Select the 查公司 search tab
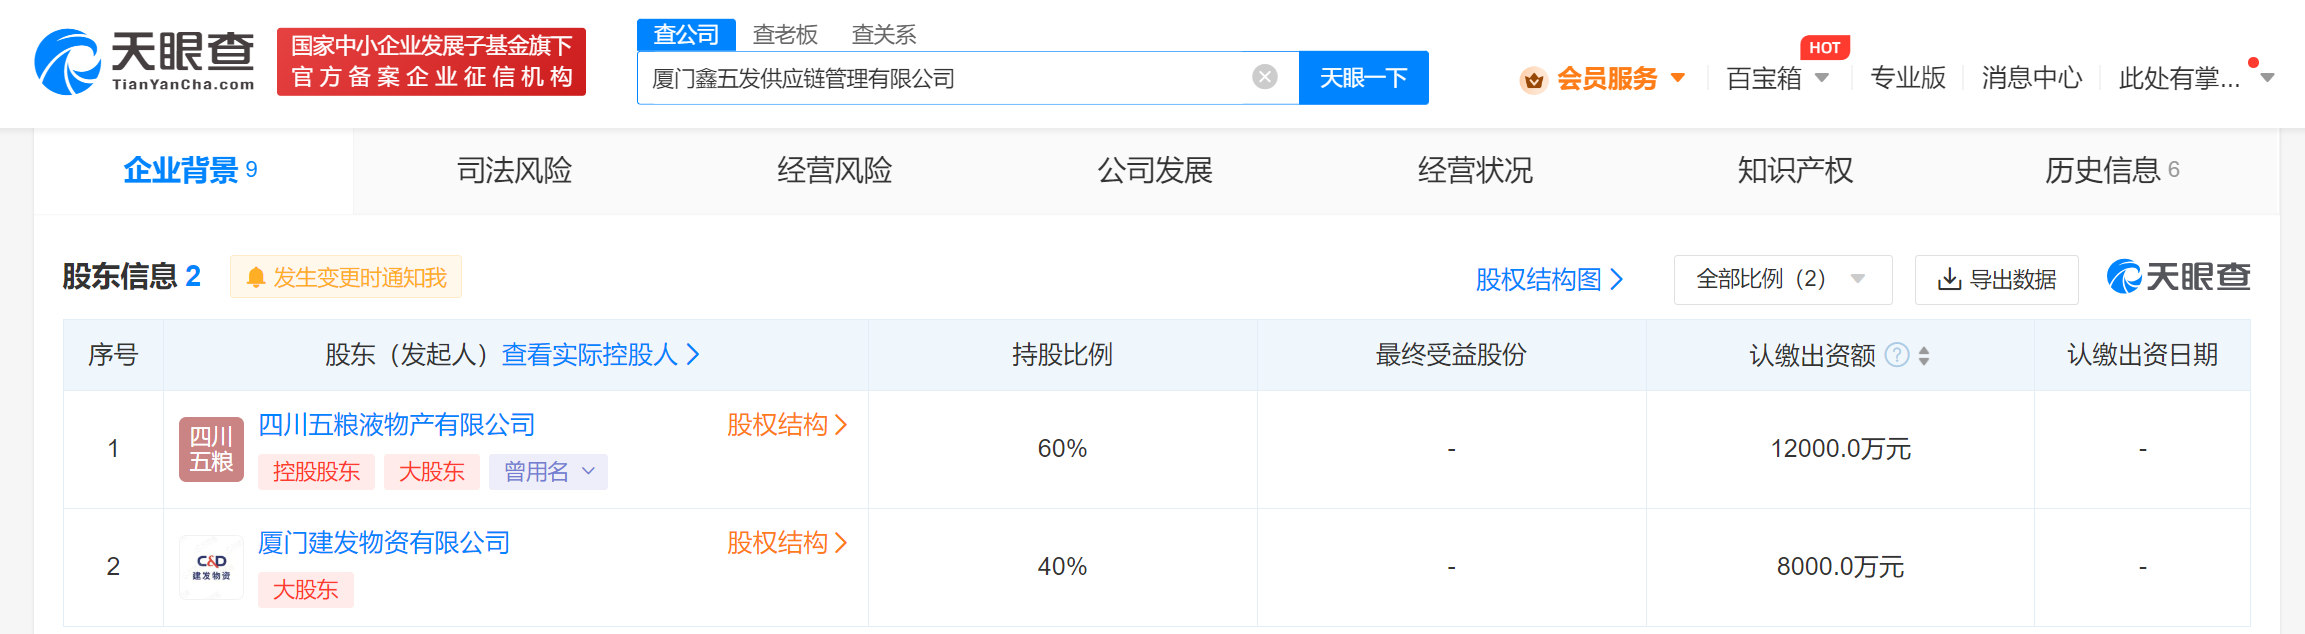This screenshot has height=634, width=2305. pos(686,35)
